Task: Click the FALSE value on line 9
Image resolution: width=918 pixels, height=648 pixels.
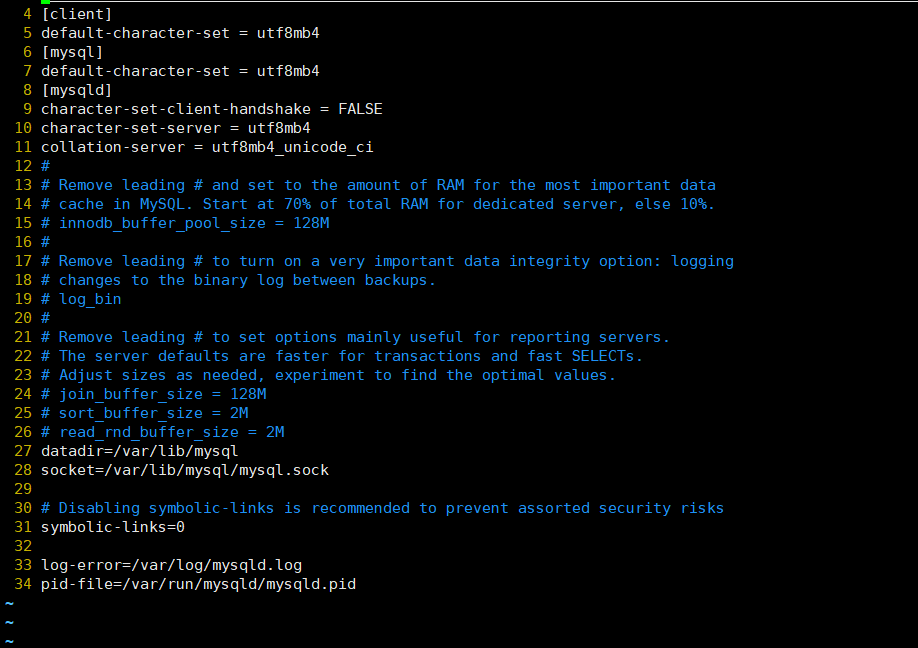Action: [360, 109]
